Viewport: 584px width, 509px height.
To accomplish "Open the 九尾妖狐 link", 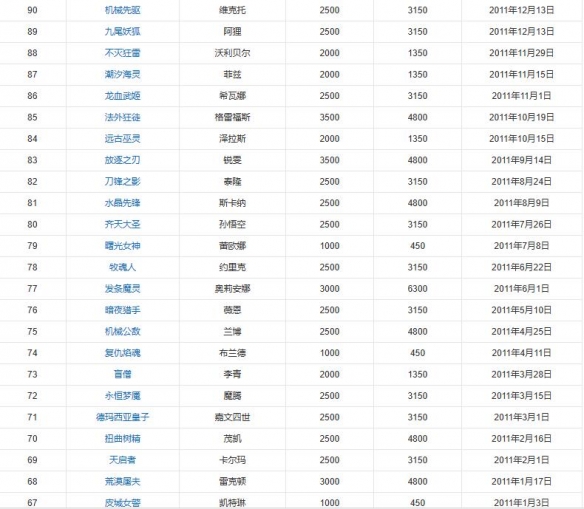I will click(x=123, y=32).
